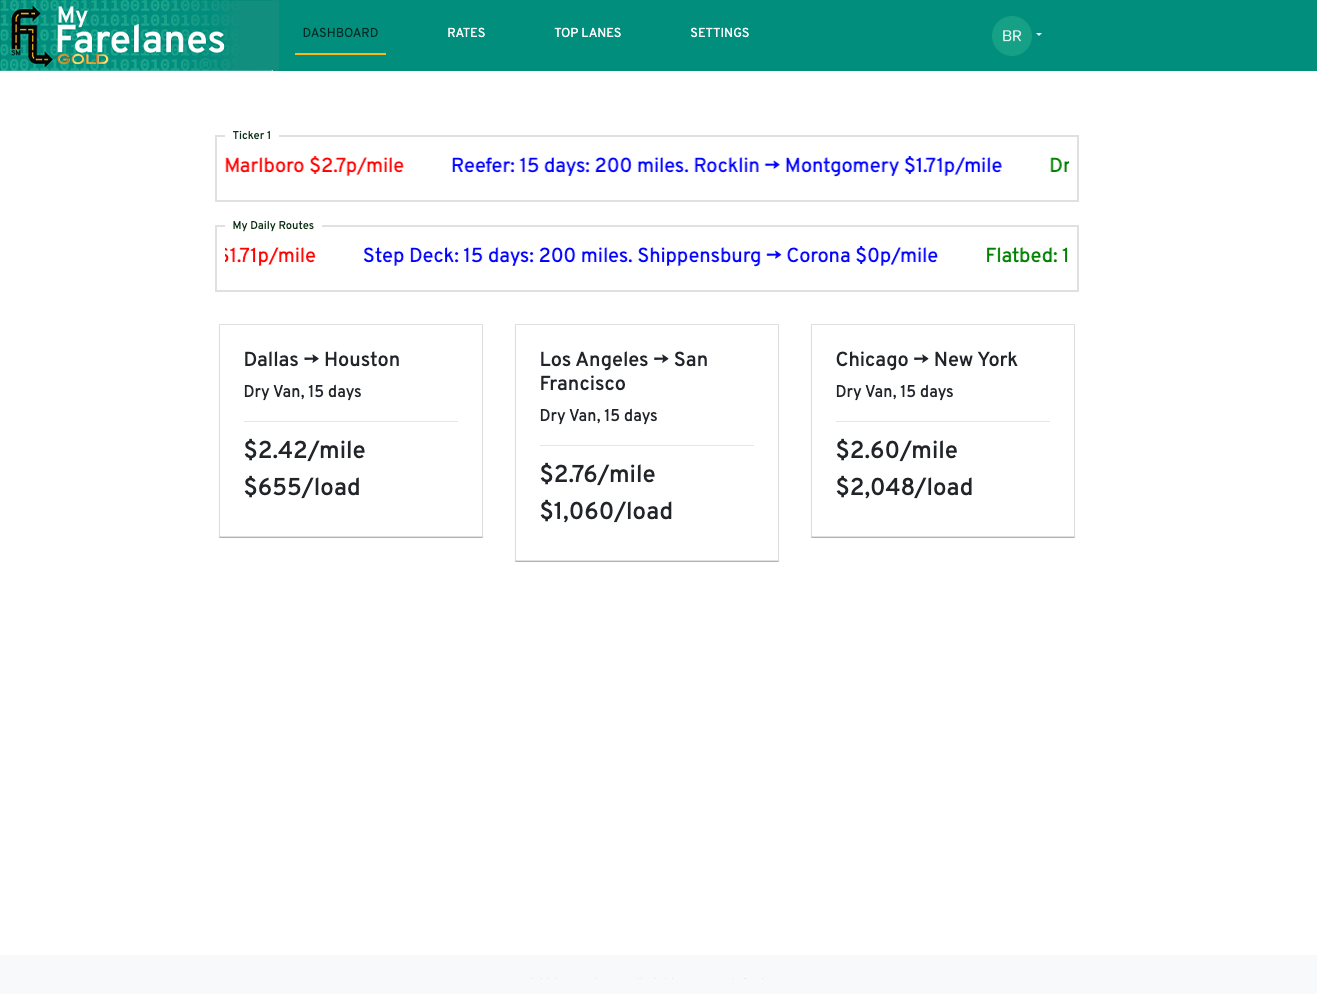Click the $2.42/mile rate value
Screen dimensions: 1317x994
305,450
